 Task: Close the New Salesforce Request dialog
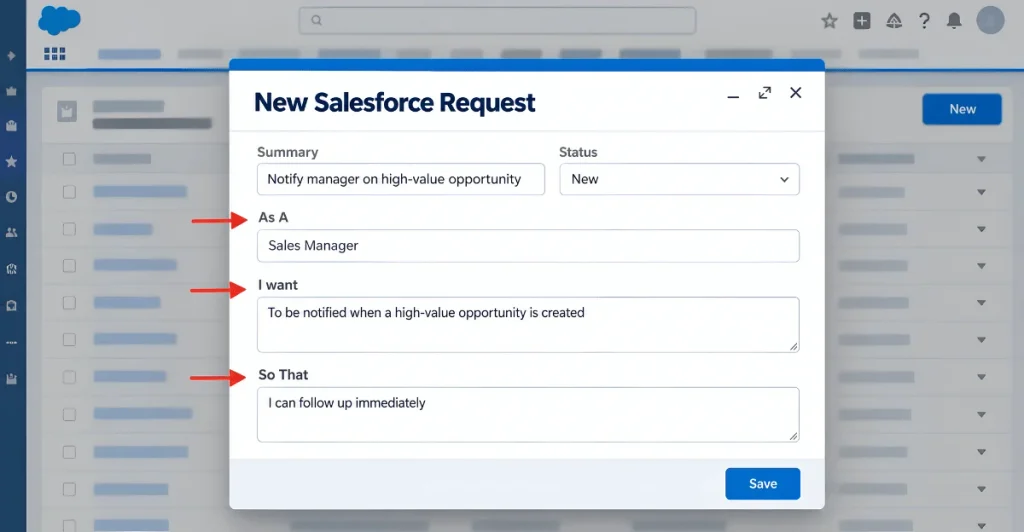795,93
